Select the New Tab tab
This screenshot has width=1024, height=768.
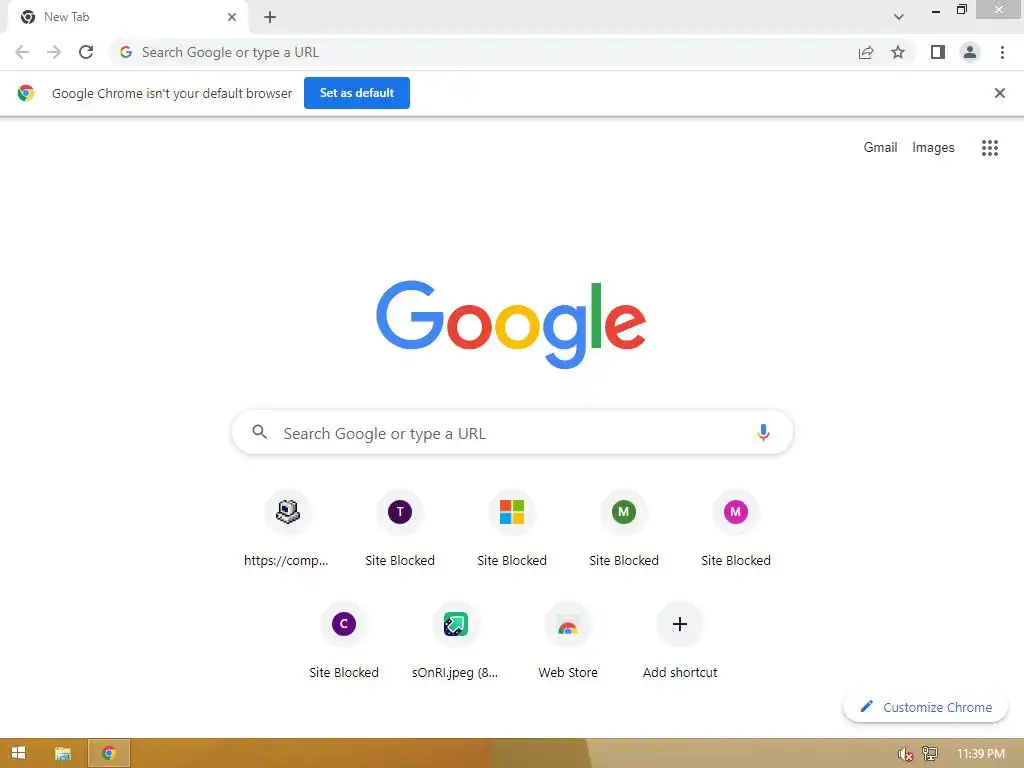click(127, 17)
